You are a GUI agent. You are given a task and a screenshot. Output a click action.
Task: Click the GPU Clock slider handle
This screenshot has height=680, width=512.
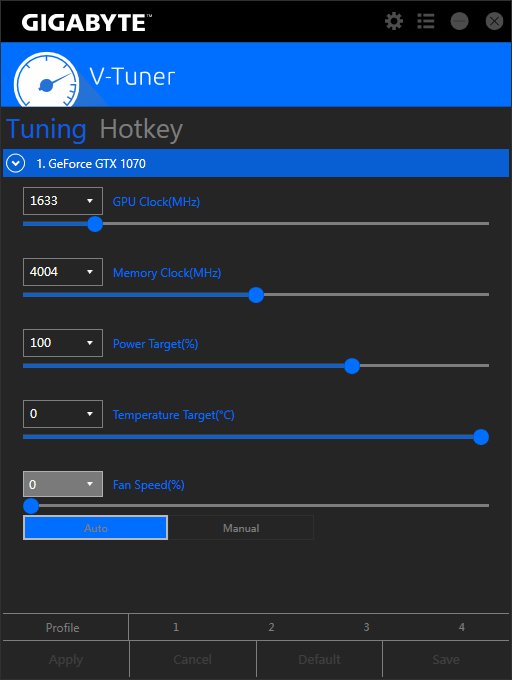pyautogui.click(x=95, y=224)
